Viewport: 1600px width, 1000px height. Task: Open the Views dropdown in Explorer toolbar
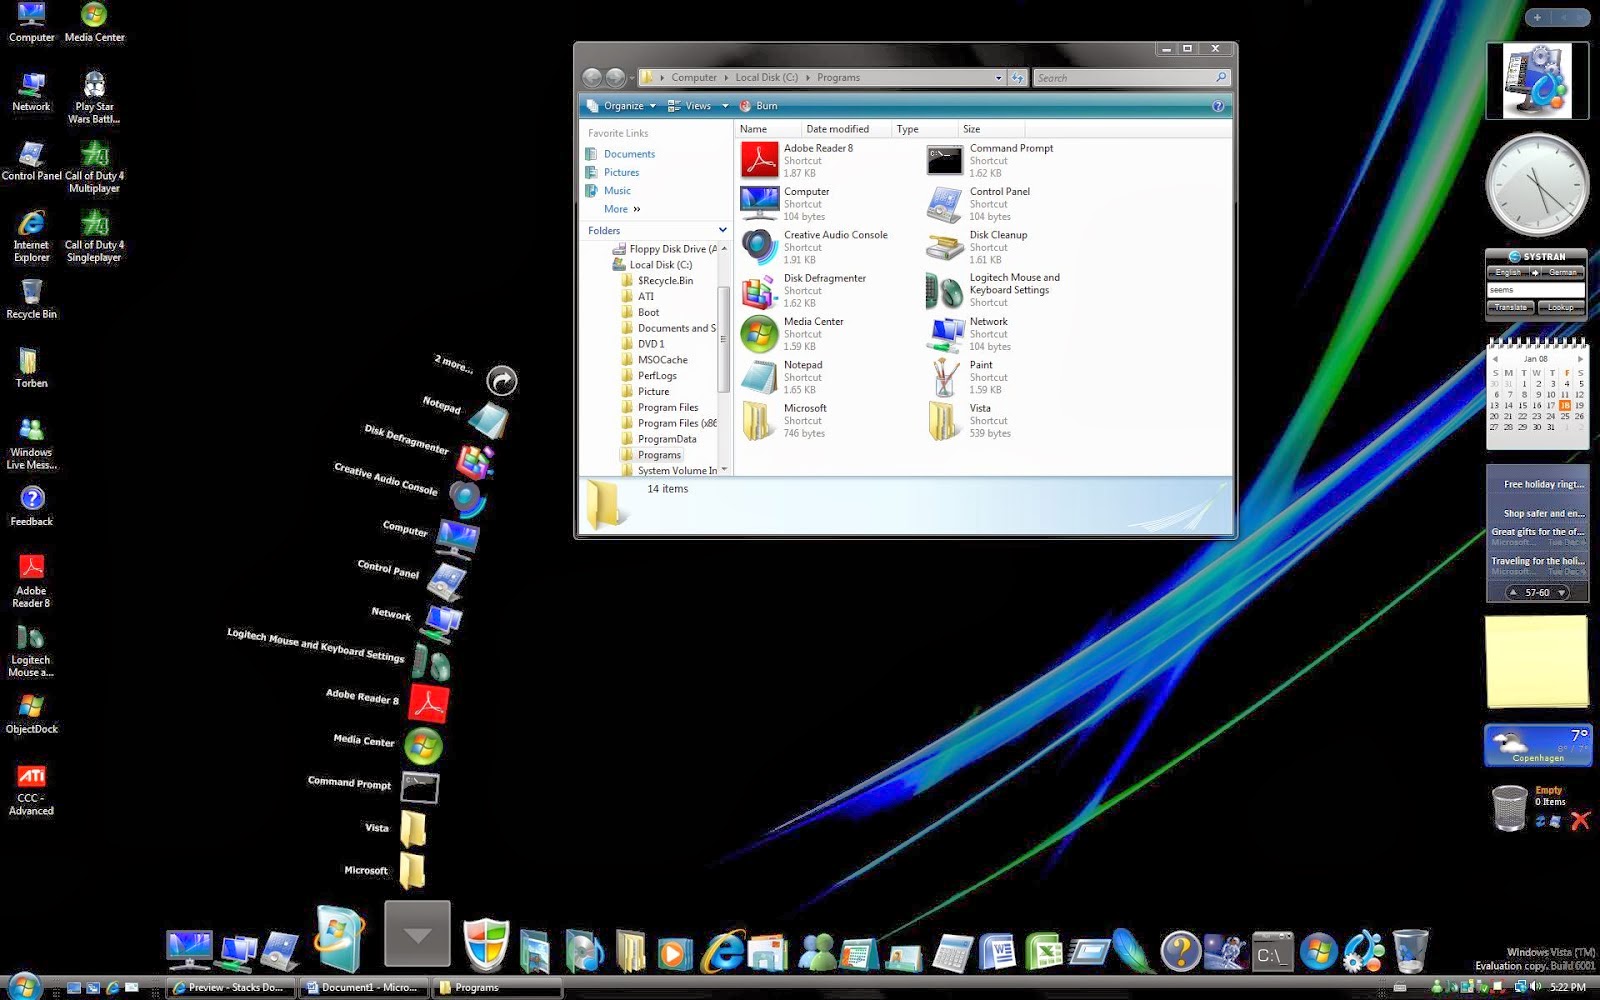[x=698, y=106]
